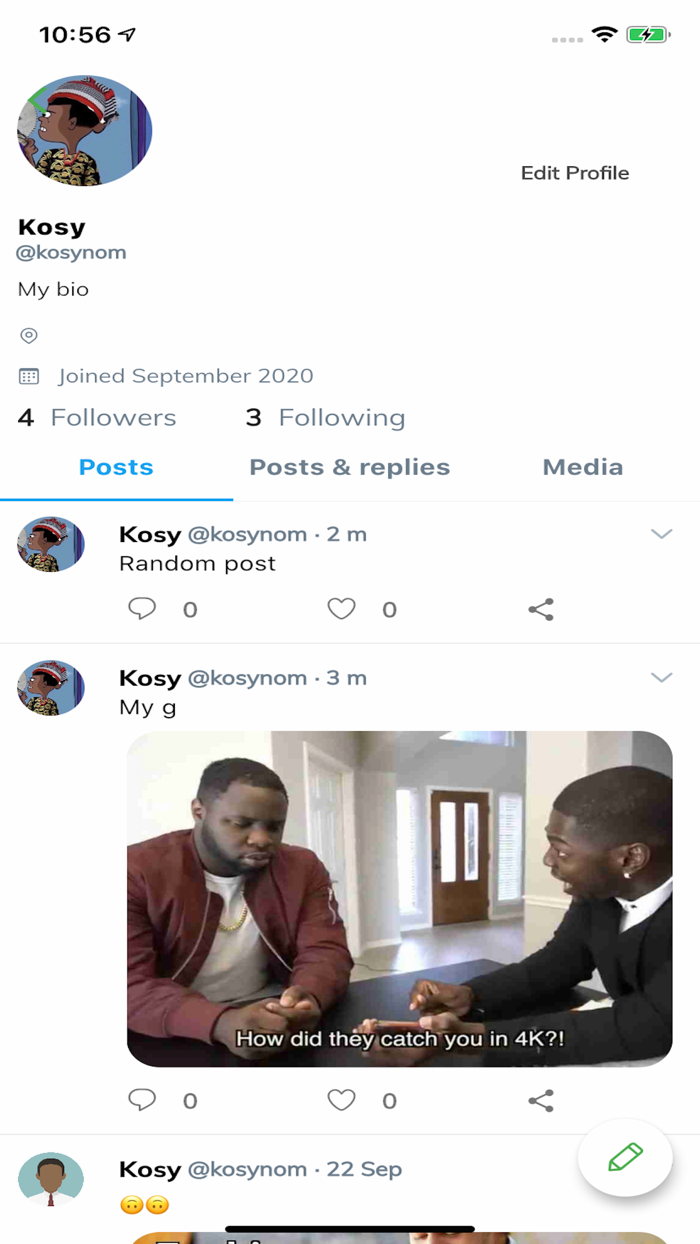
Task: Share the Random post
Action: point(541,609)
